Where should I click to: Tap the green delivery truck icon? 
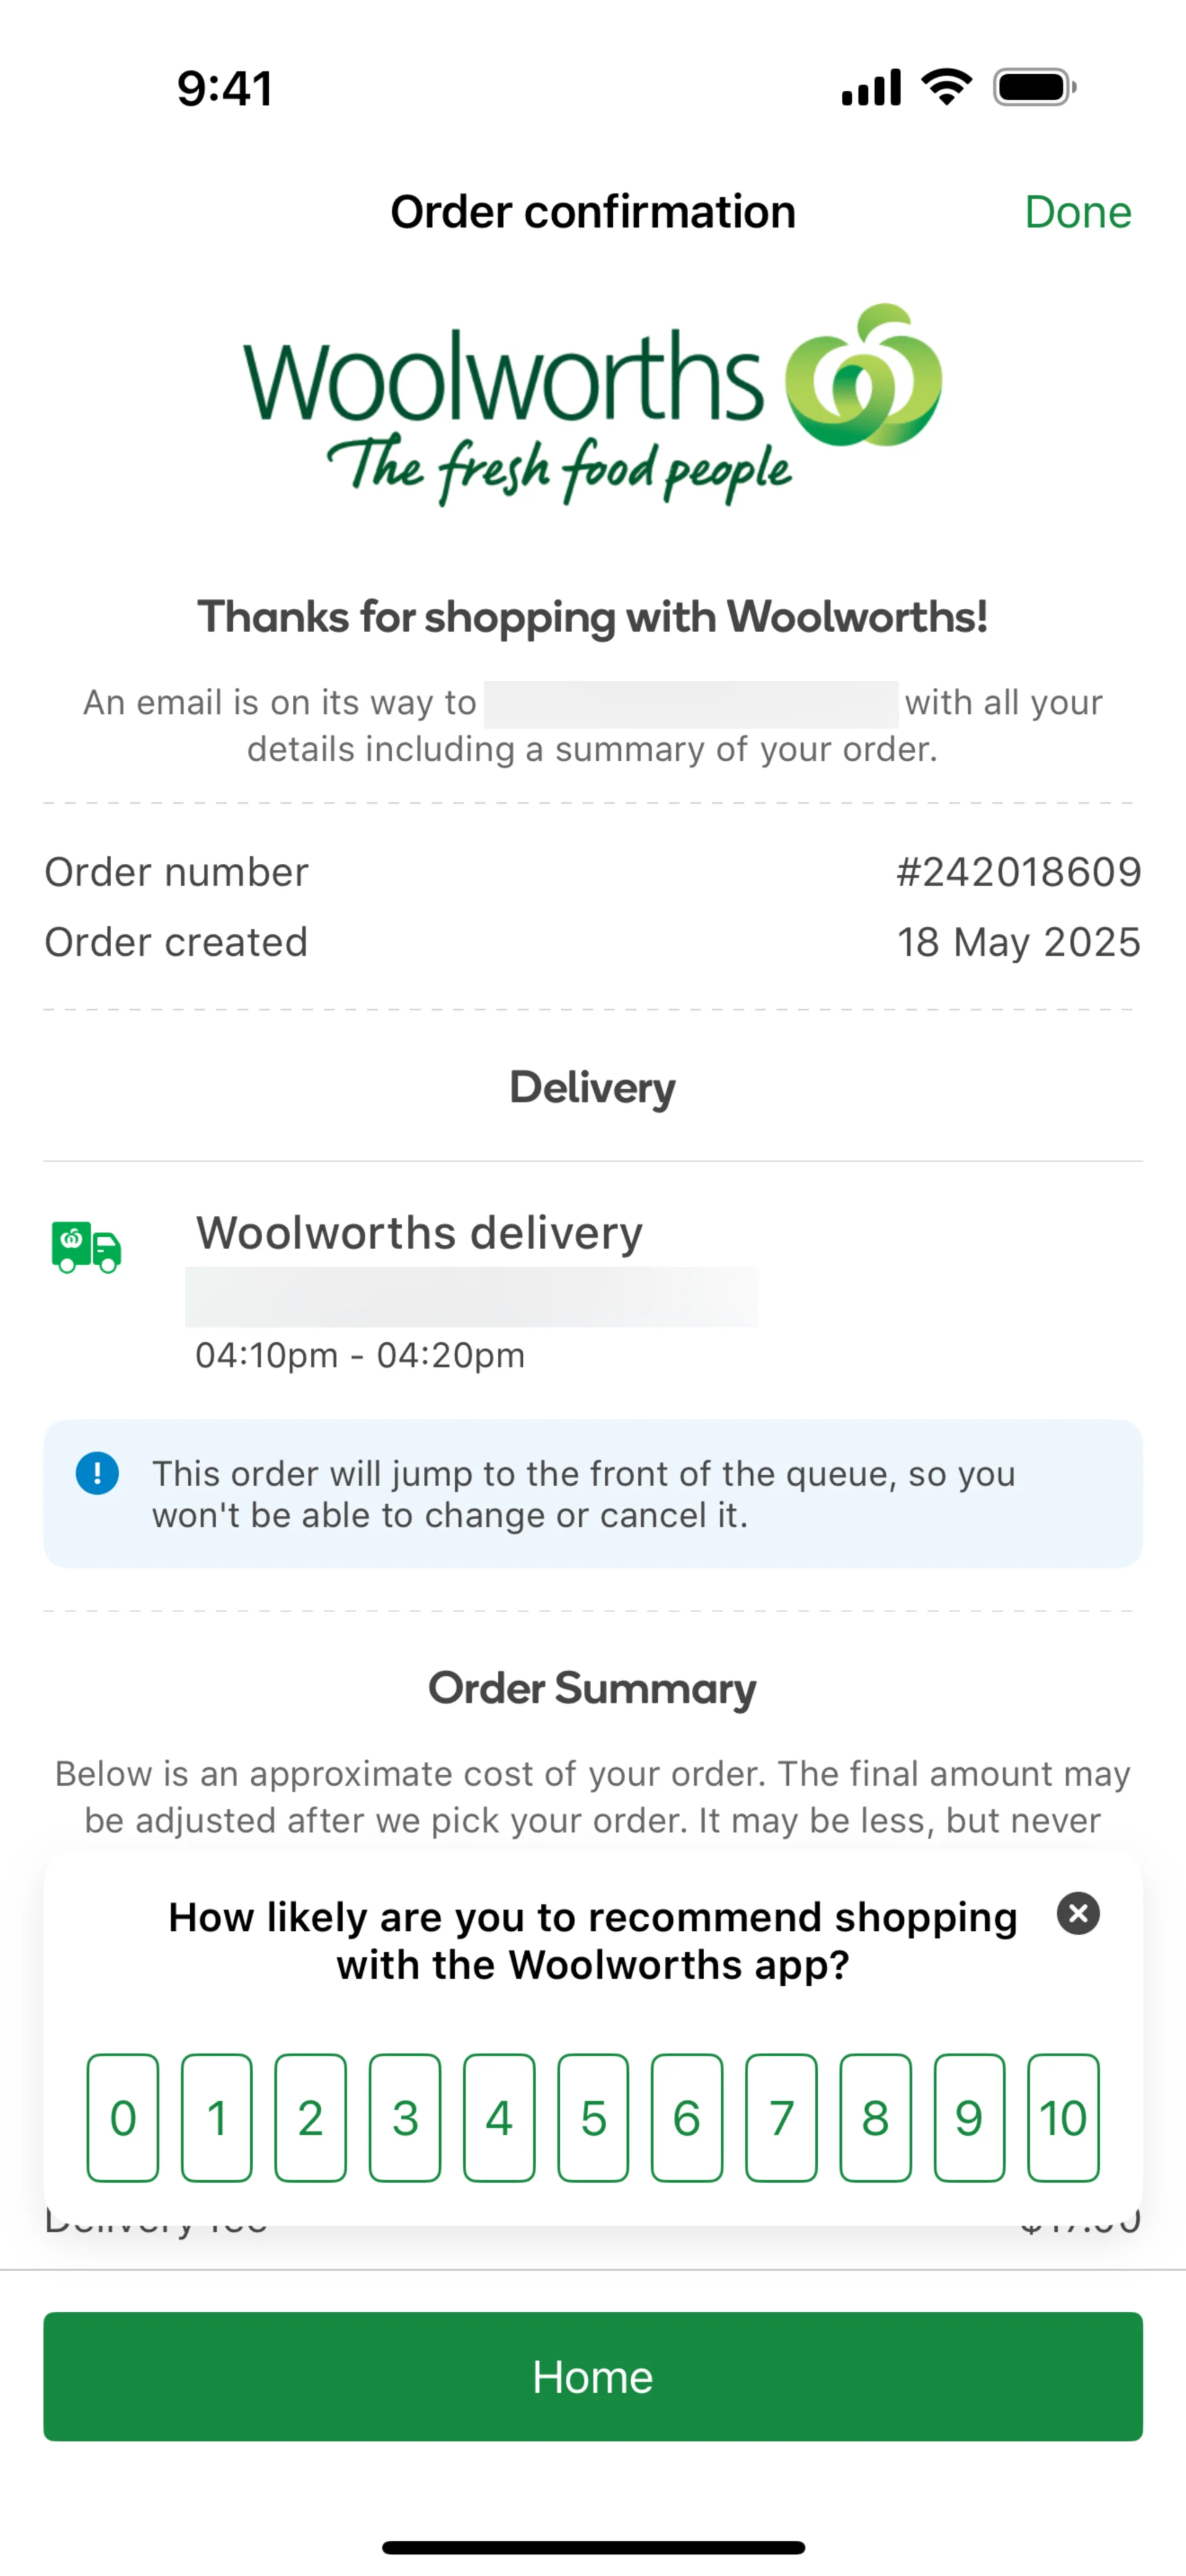[x=86, y=1246]
